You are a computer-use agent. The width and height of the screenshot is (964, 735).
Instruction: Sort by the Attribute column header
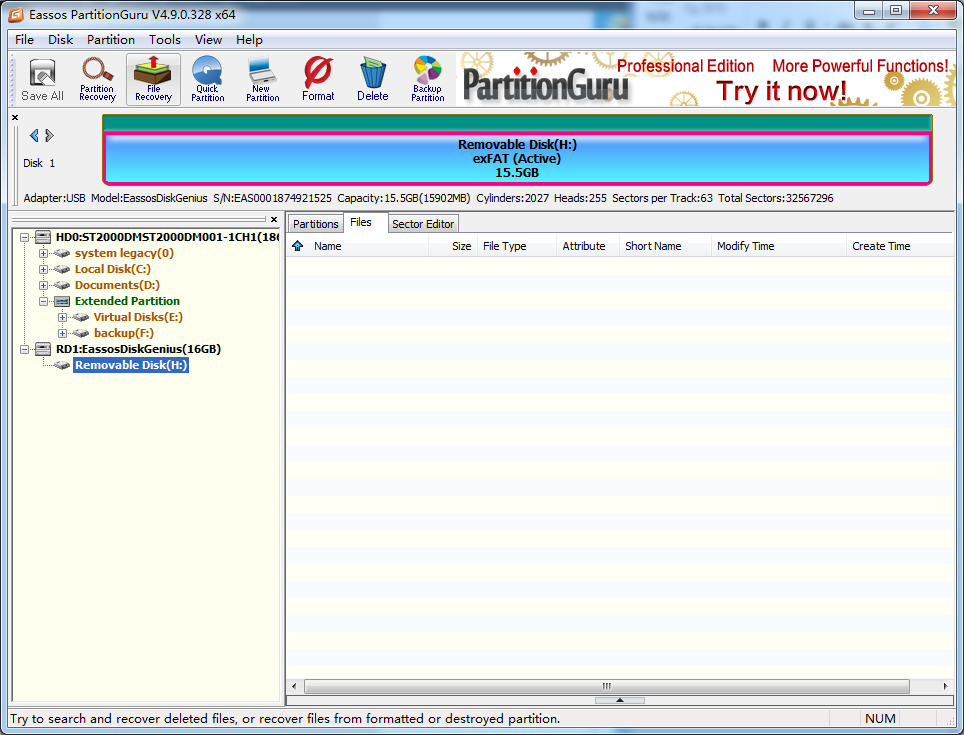pos(588,246)
